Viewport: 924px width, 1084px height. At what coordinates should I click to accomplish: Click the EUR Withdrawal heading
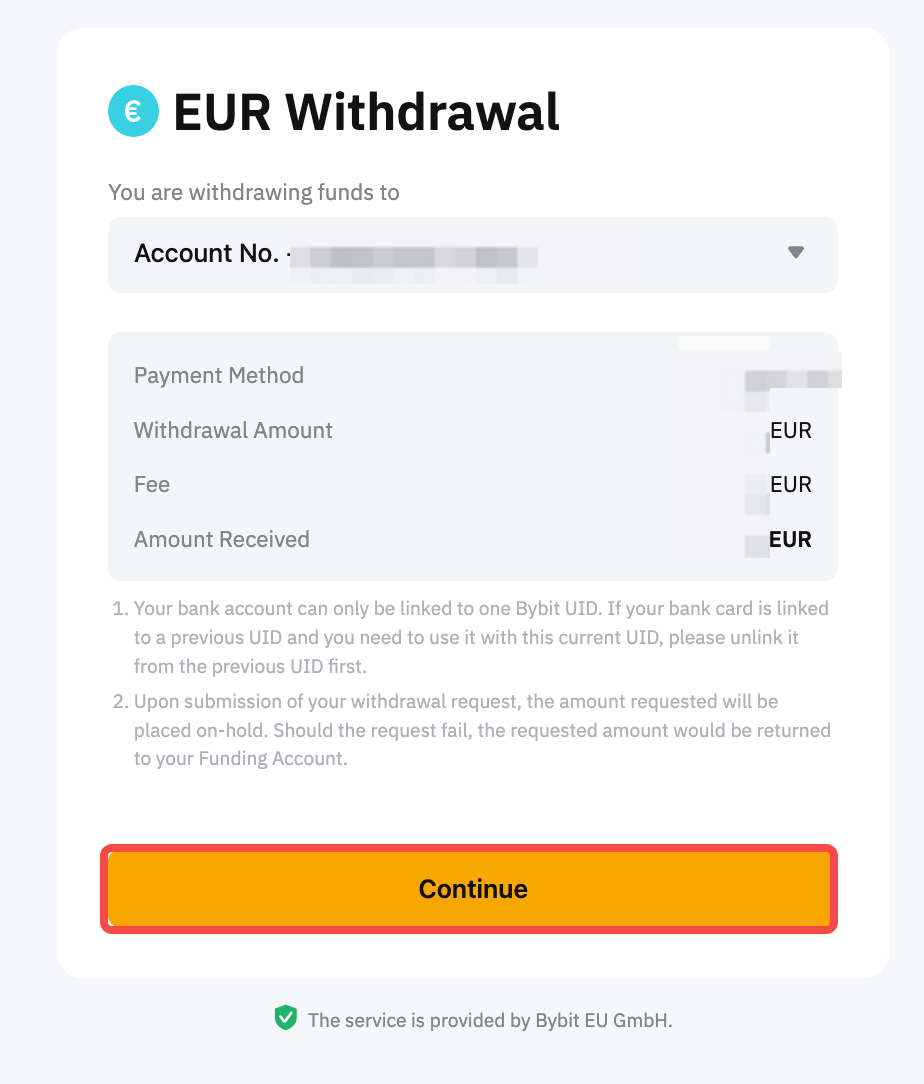point(366,112)
